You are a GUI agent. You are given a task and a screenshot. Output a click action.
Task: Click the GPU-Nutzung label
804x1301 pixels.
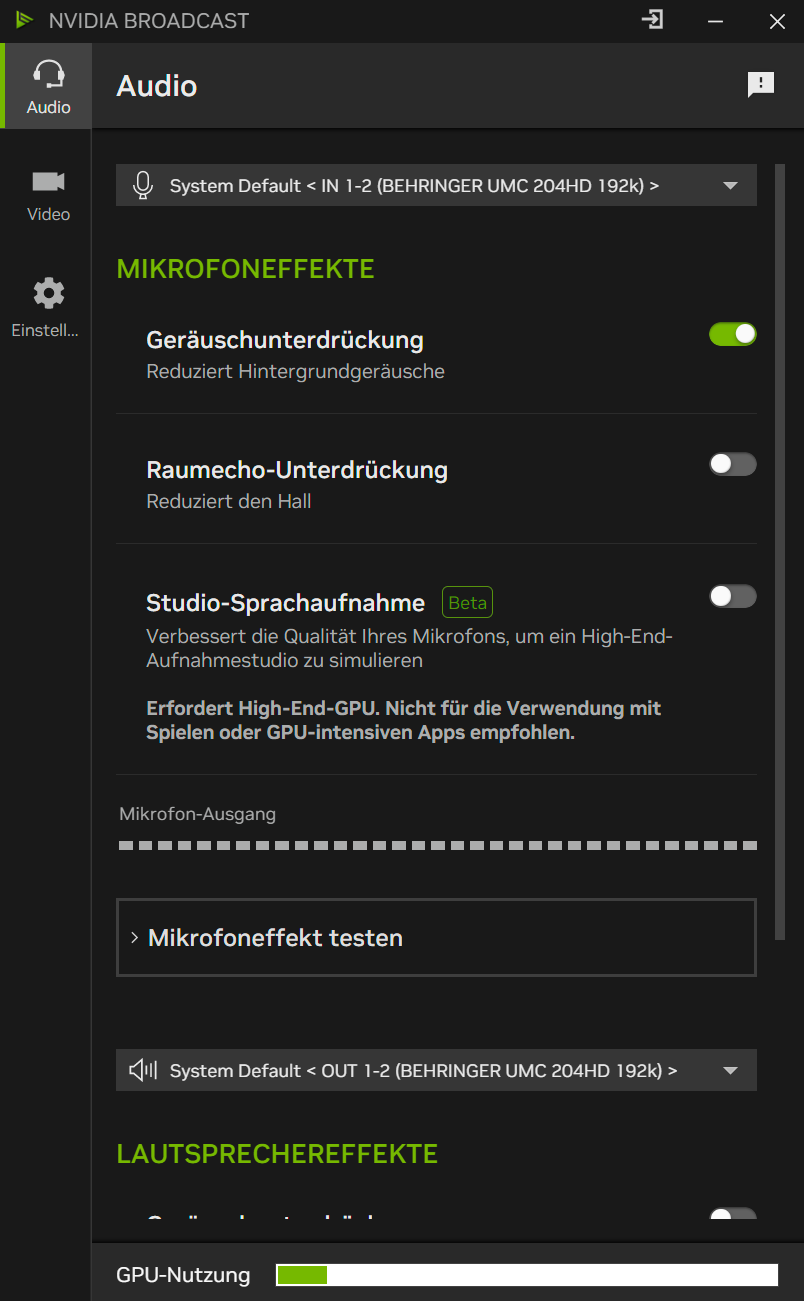tap(183, 1275)
